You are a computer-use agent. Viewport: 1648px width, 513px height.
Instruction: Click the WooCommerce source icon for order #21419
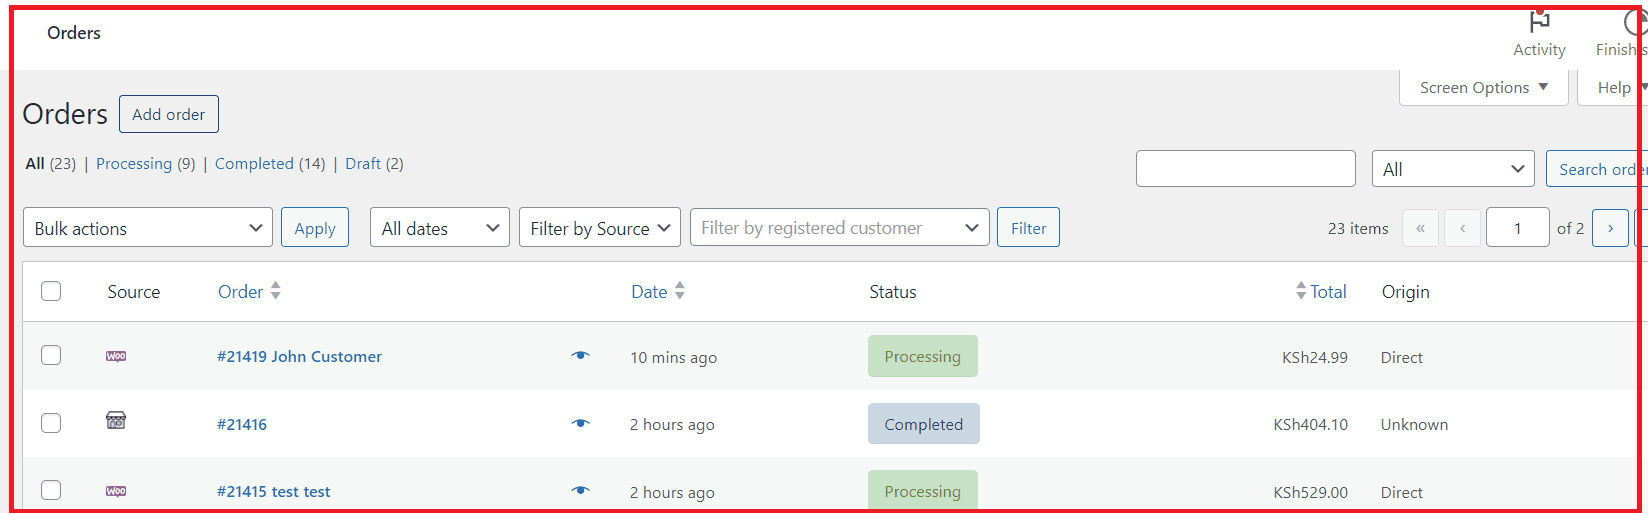pos(116,356)
